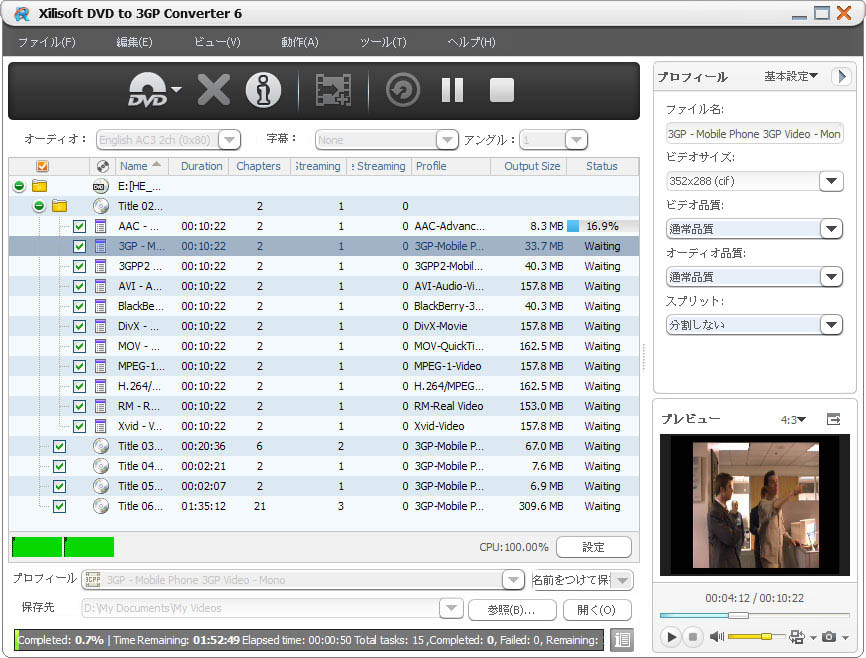866x658 pixels.
Task: Uncheck the Xvid task checkbox
Action: click(x=80, y=426)
